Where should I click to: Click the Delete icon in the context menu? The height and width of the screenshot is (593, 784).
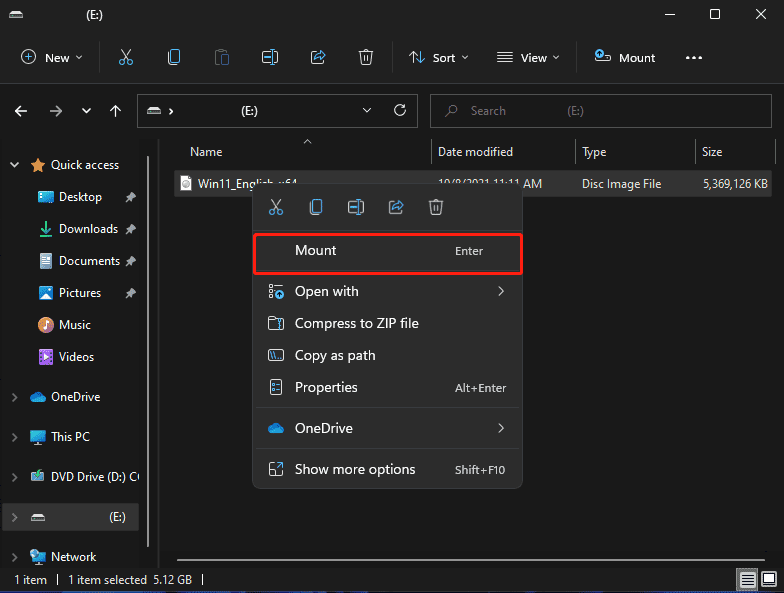(436, 207)
